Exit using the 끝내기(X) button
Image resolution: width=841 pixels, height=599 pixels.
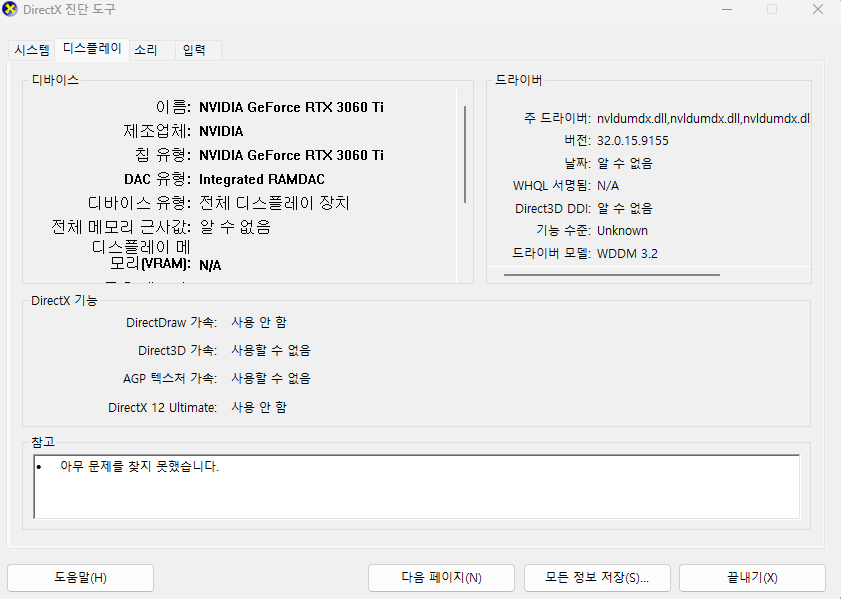tap(752, 577)
